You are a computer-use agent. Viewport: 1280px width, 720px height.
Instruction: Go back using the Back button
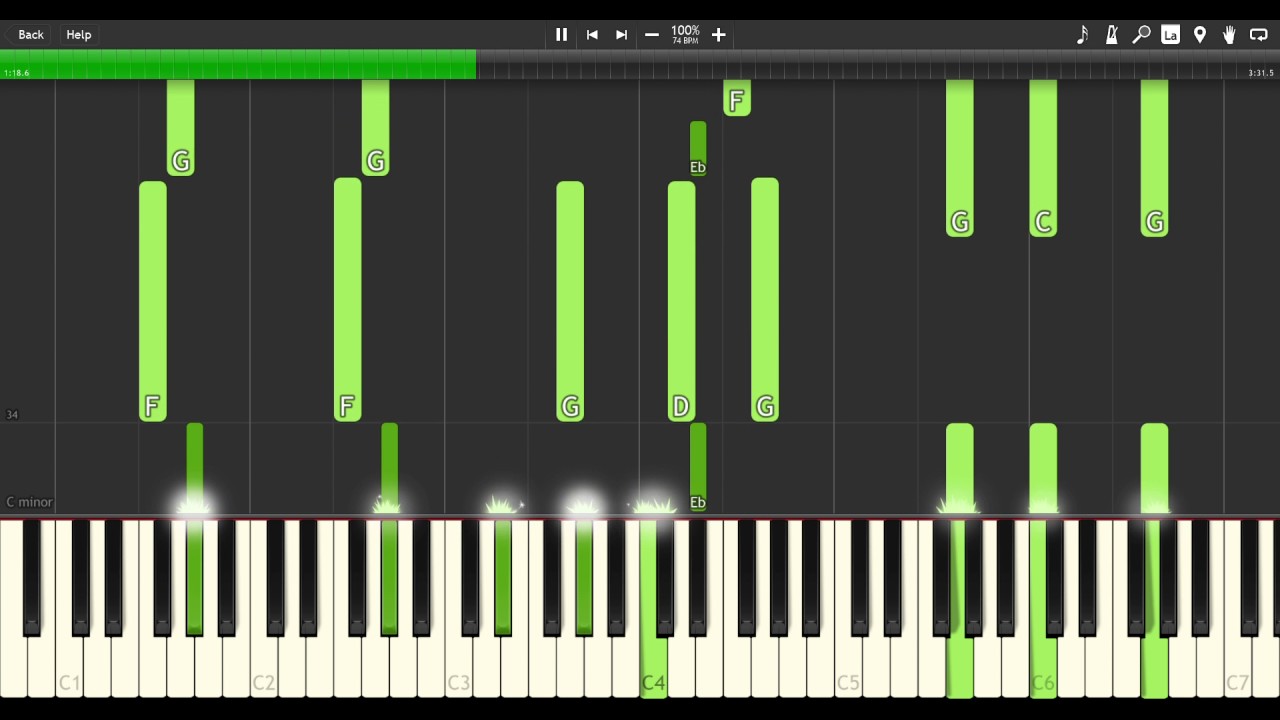tap(31, 34)
